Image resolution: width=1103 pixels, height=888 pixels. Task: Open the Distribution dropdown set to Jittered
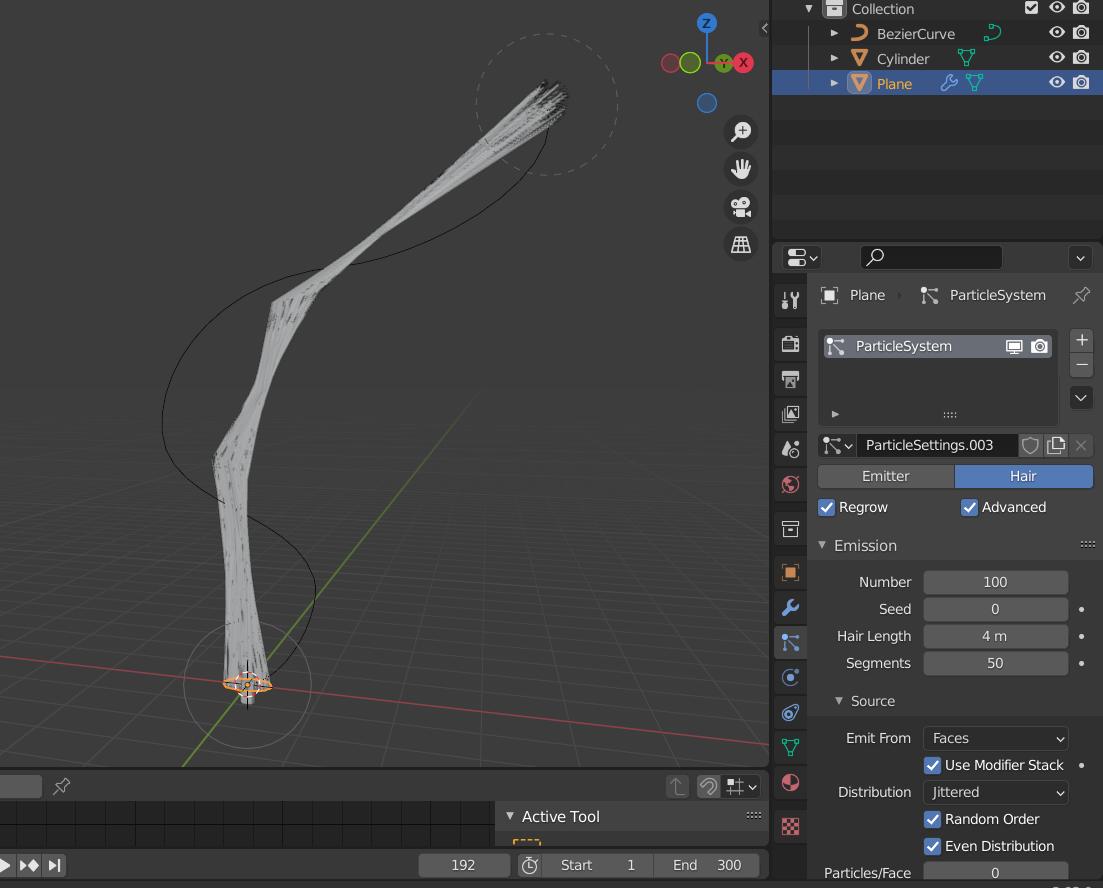coord(995,791)
